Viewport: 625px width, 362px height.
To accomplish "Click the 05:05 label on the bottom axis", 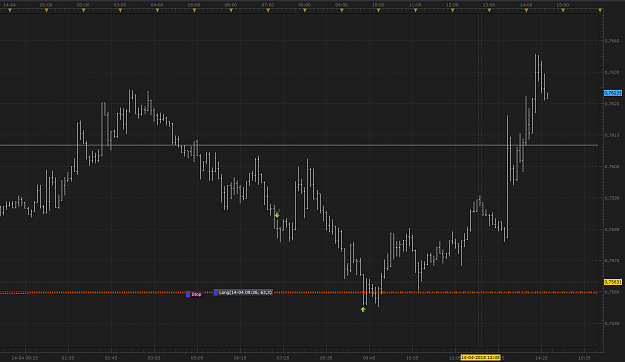I will [x=197, y=358].
